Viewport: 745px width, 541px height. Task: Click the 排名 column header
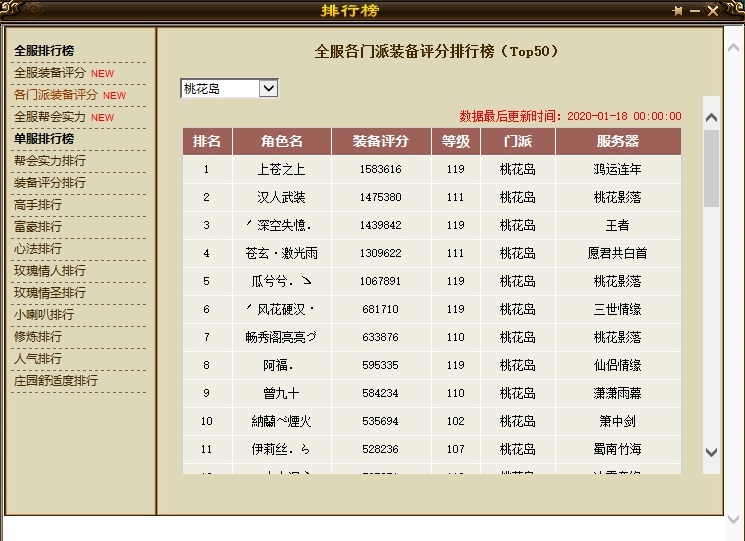pos(207,141)
